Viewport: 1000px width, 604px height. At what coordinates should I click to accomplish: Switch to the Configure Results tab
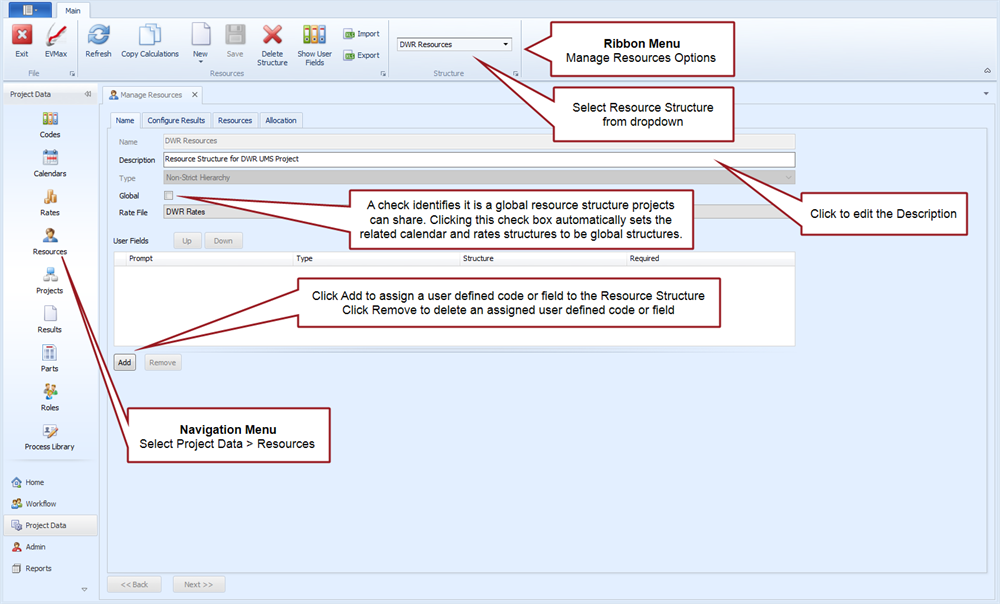(x=176, y=120)
